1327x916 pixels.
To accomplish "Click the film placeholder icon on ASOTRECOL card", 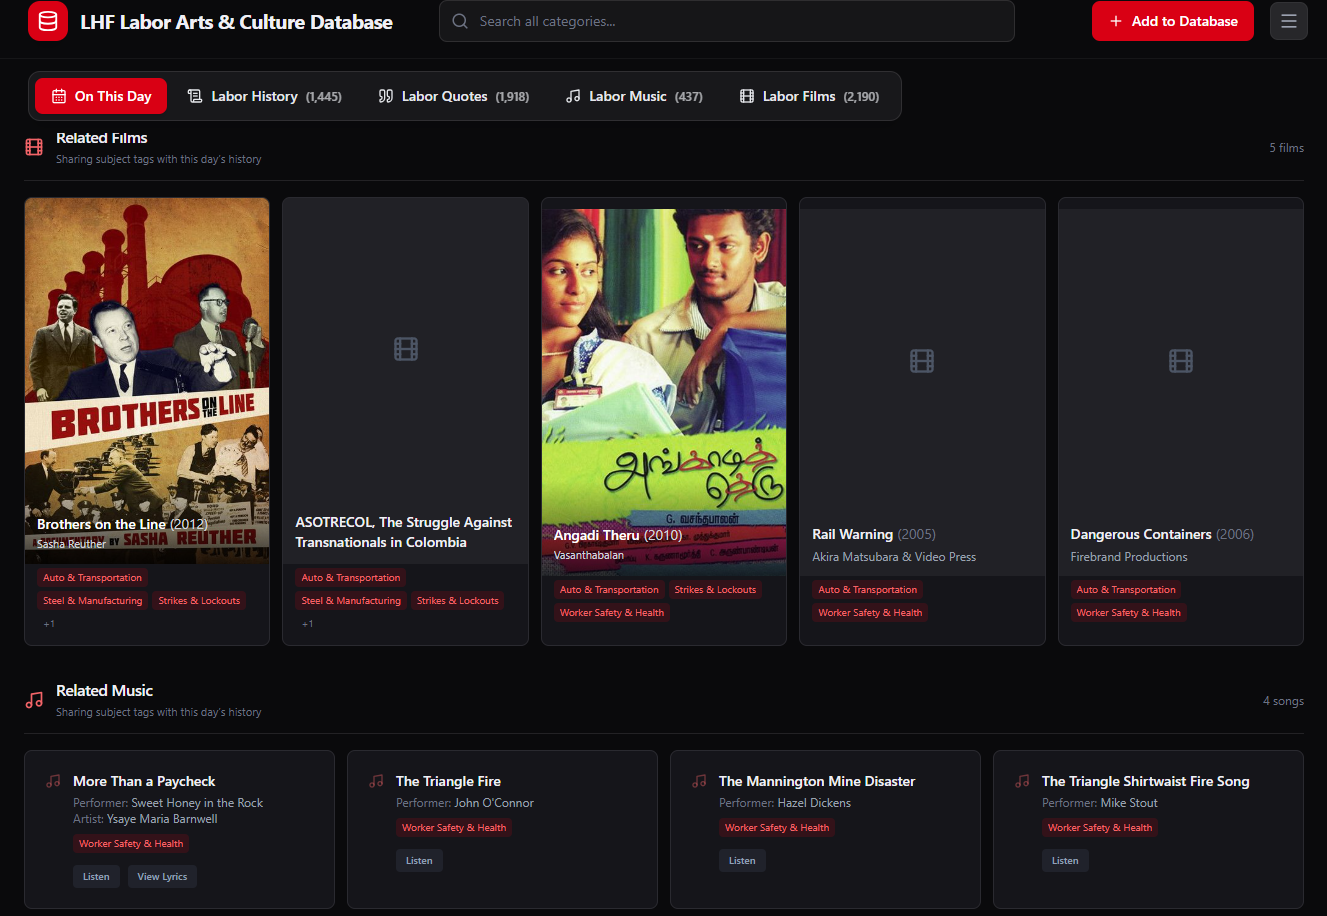I will click(x=406, y=349).
